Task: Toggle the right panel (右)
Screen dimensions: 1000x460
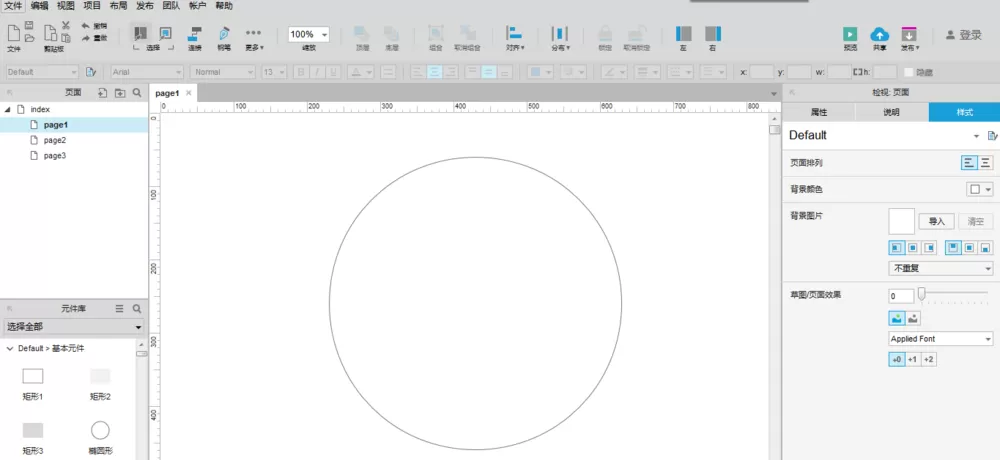Action: 712,38
